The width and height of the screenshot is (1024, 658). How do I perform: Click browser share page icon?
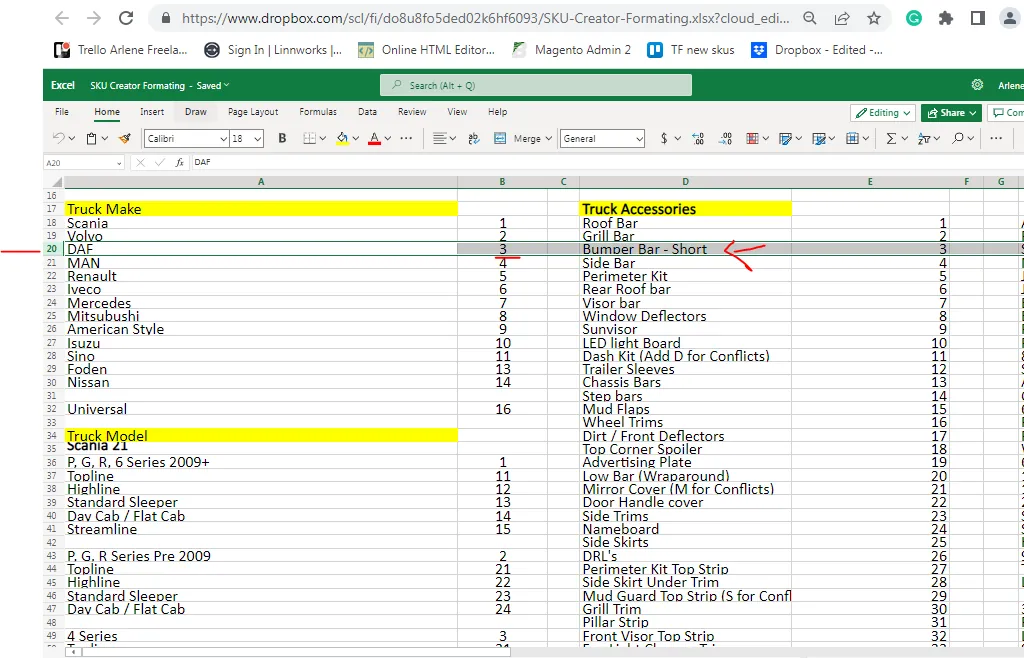(842, 18)
